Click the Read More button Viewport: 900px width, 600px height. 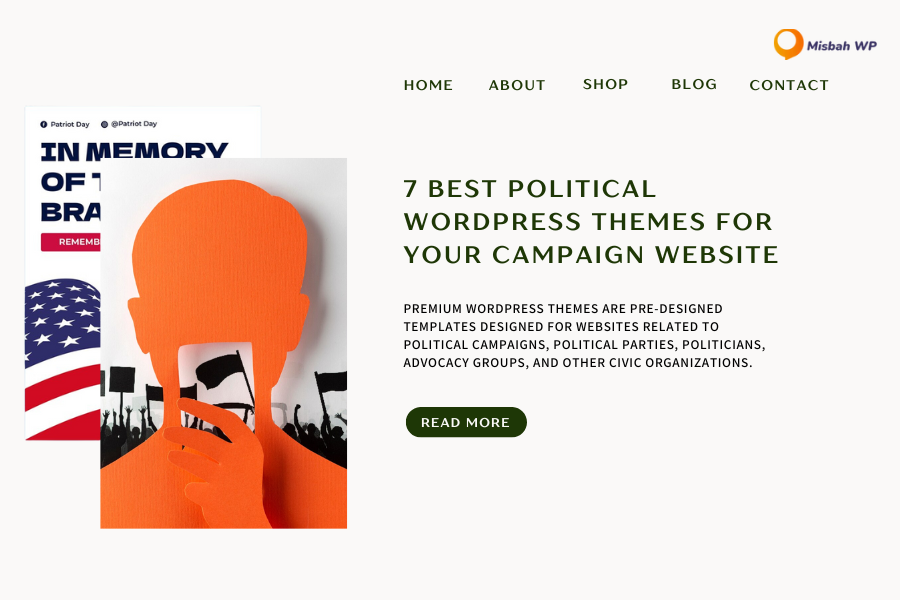[x=466, y=422]
